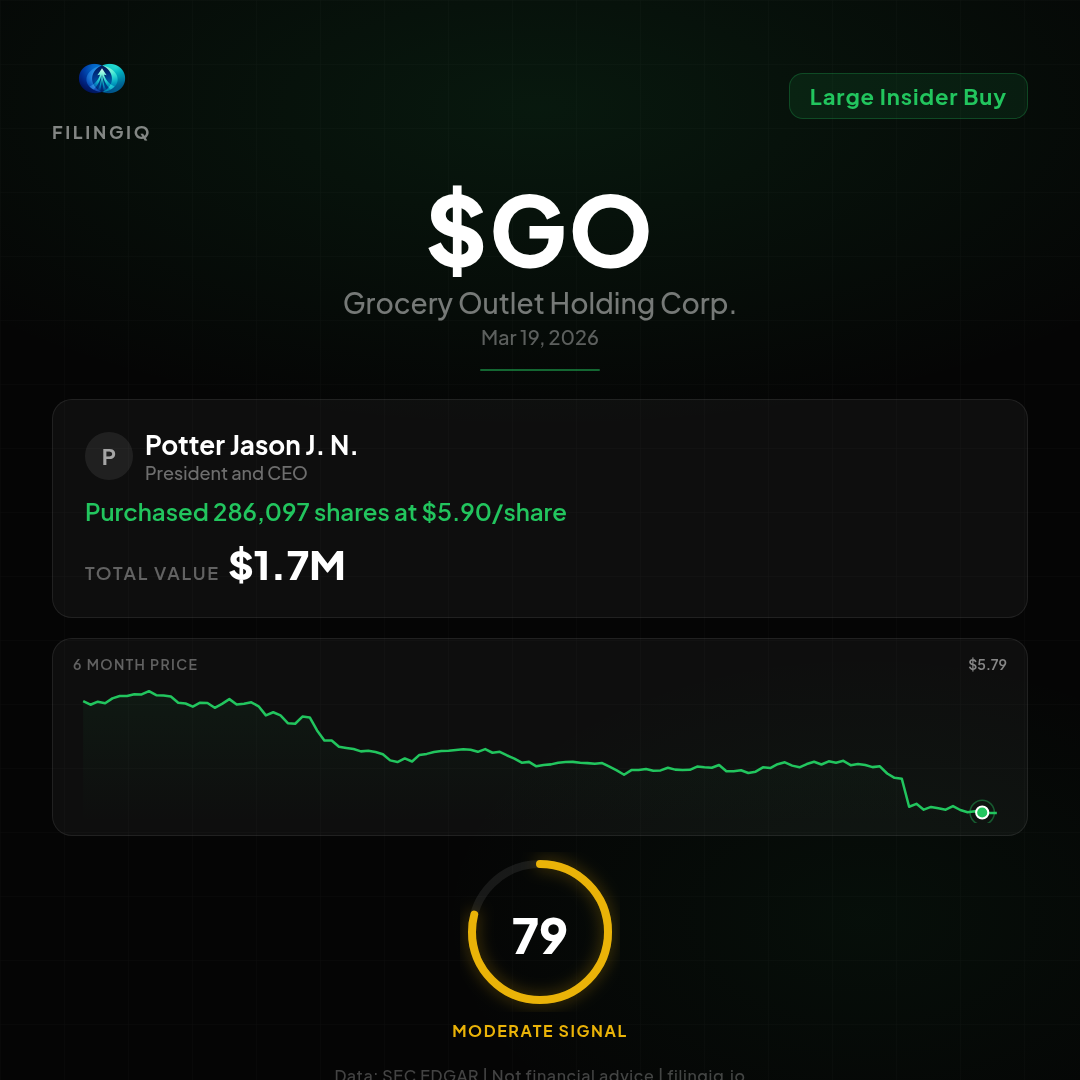
Task: Click the peak of the price line
Action: click(149, 691)
